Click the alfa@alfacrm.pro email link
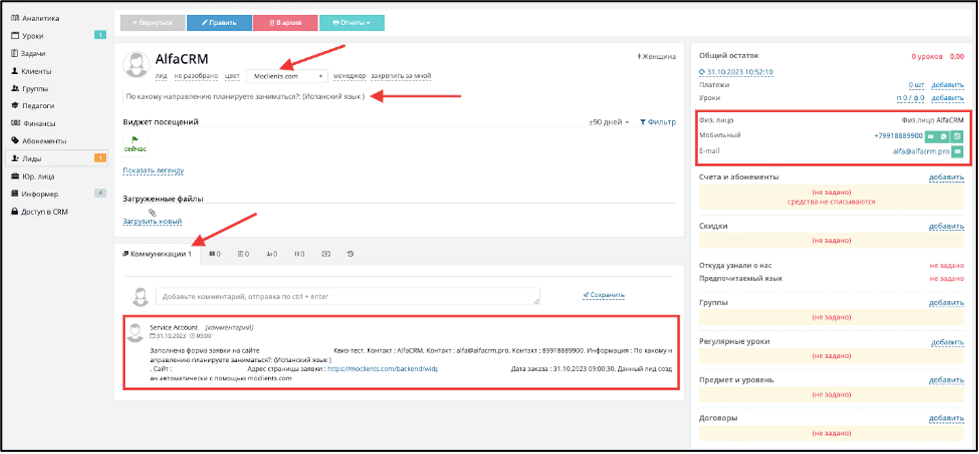This screenshot has width=979, height=454. point(921,151)
